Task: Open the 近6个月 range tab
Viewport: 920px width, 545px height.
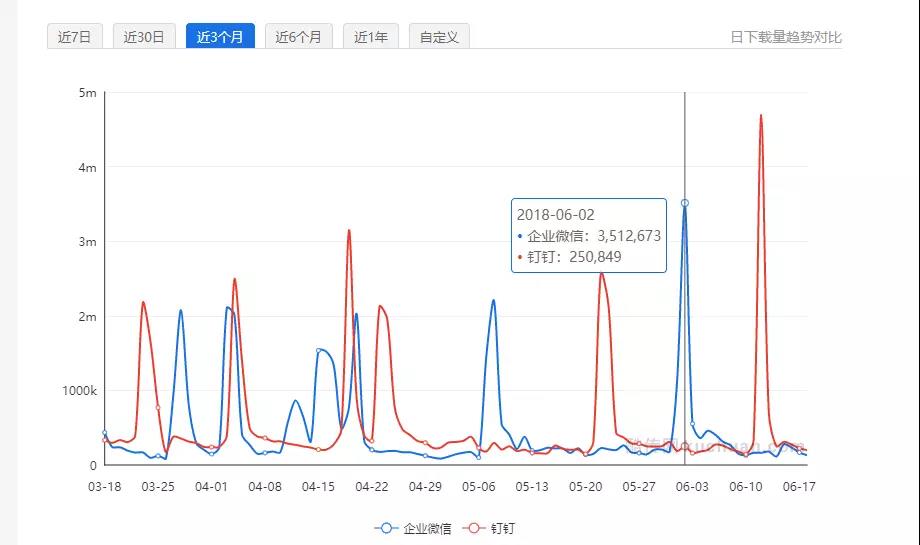Action: (x=299, y=37)
